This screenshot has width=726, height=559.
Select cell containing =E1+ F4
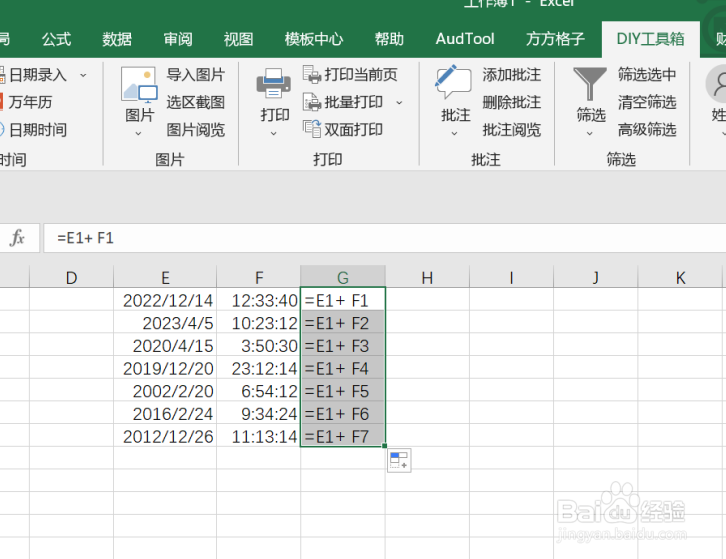(x=343, y=368)
